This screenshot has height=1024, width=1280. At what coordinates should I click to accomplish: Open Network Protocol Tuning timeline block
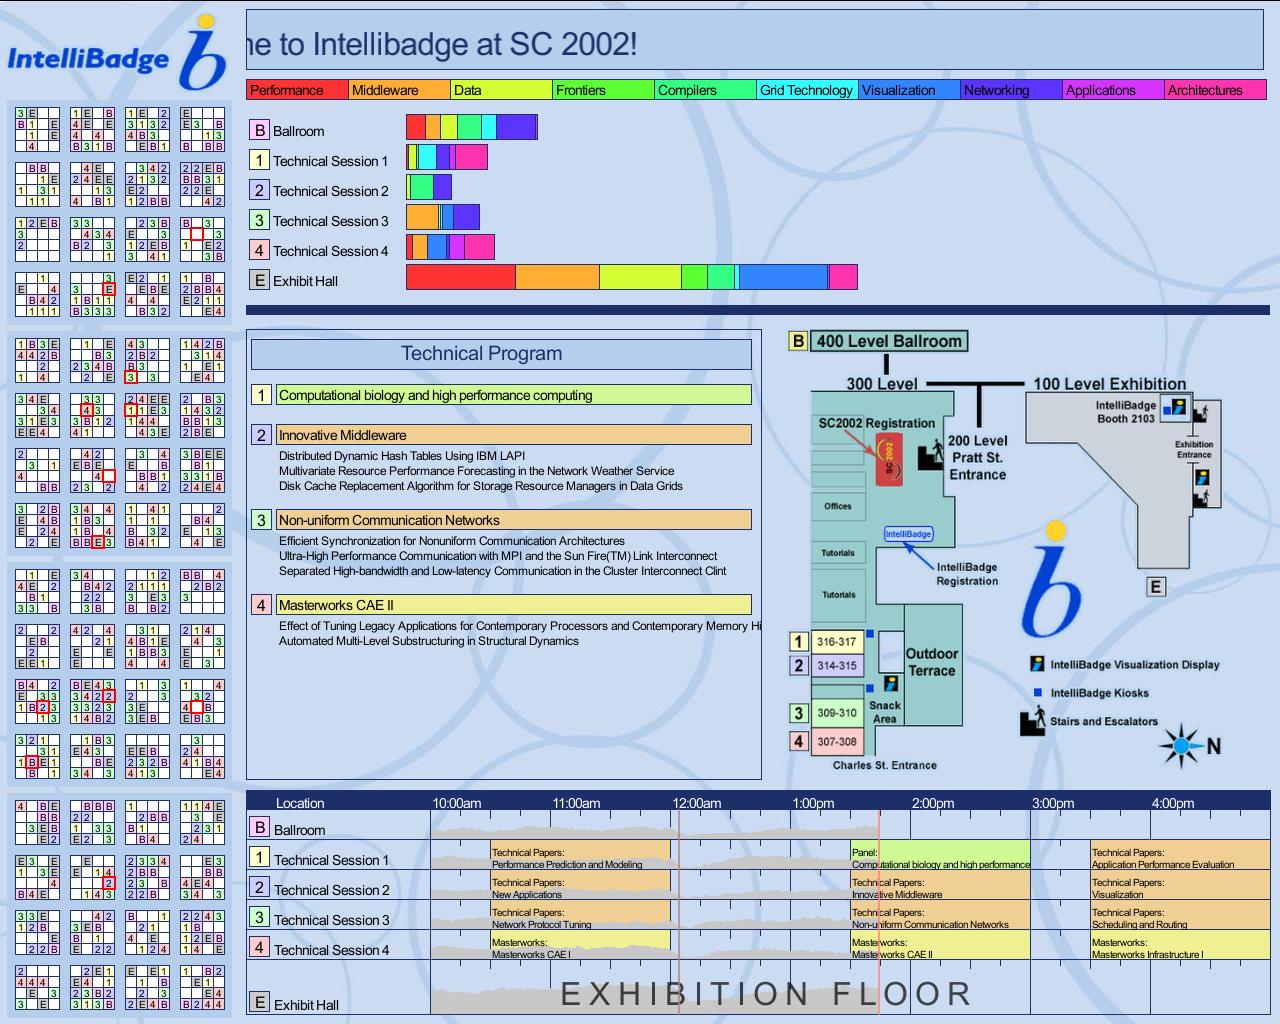[580, 915]
